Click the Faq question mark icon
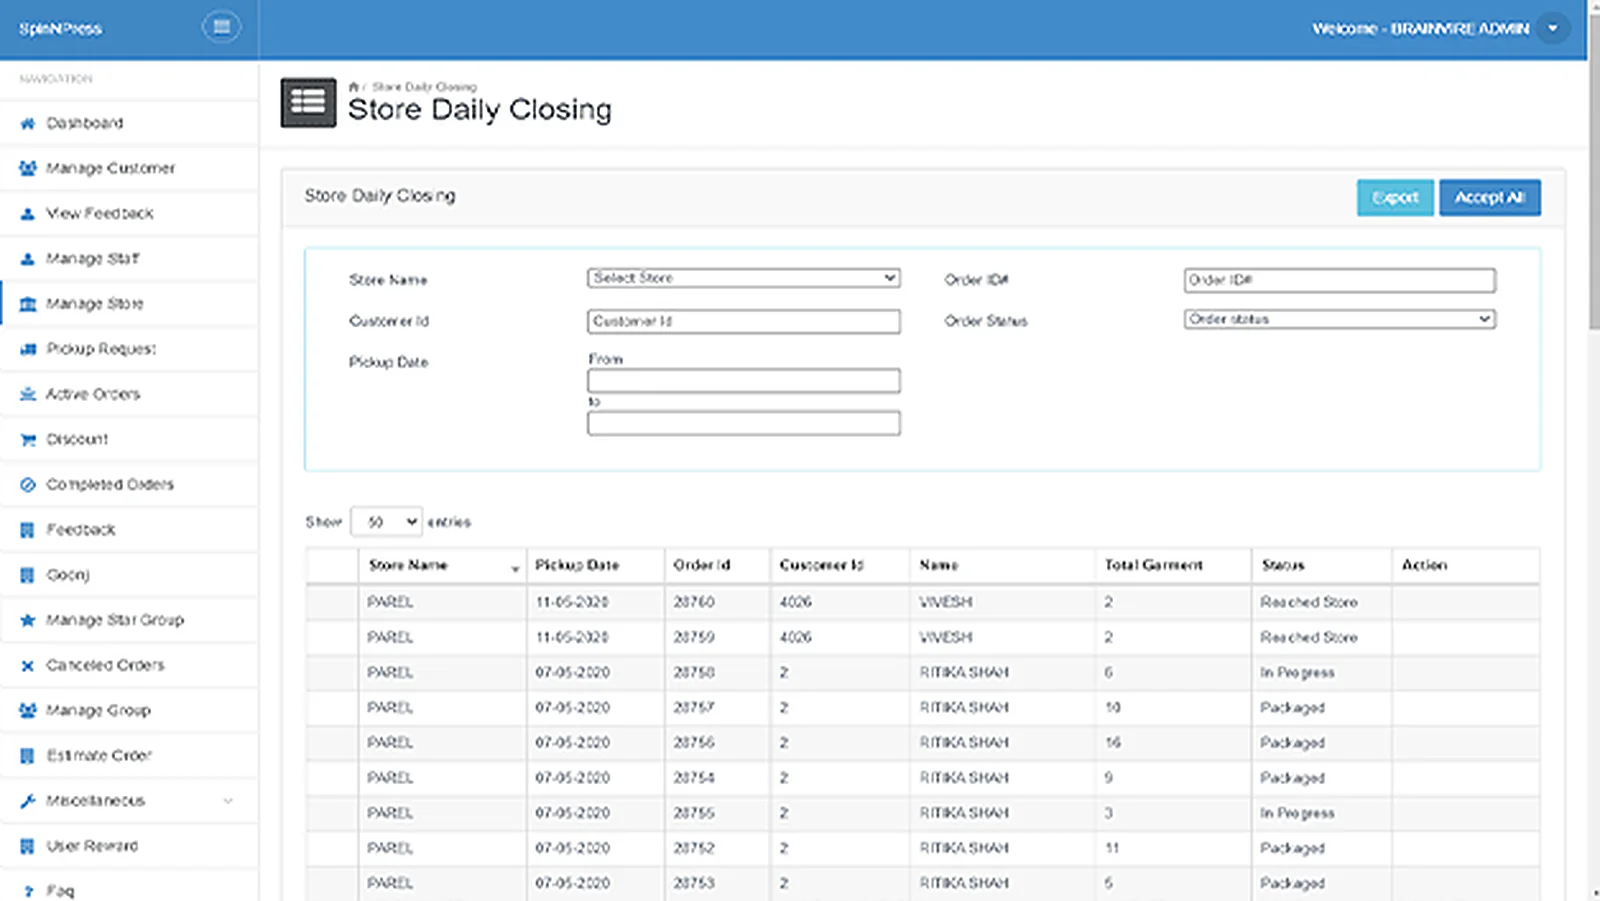The height and width of the screenshot is (901, 1600). click(28, 891)
